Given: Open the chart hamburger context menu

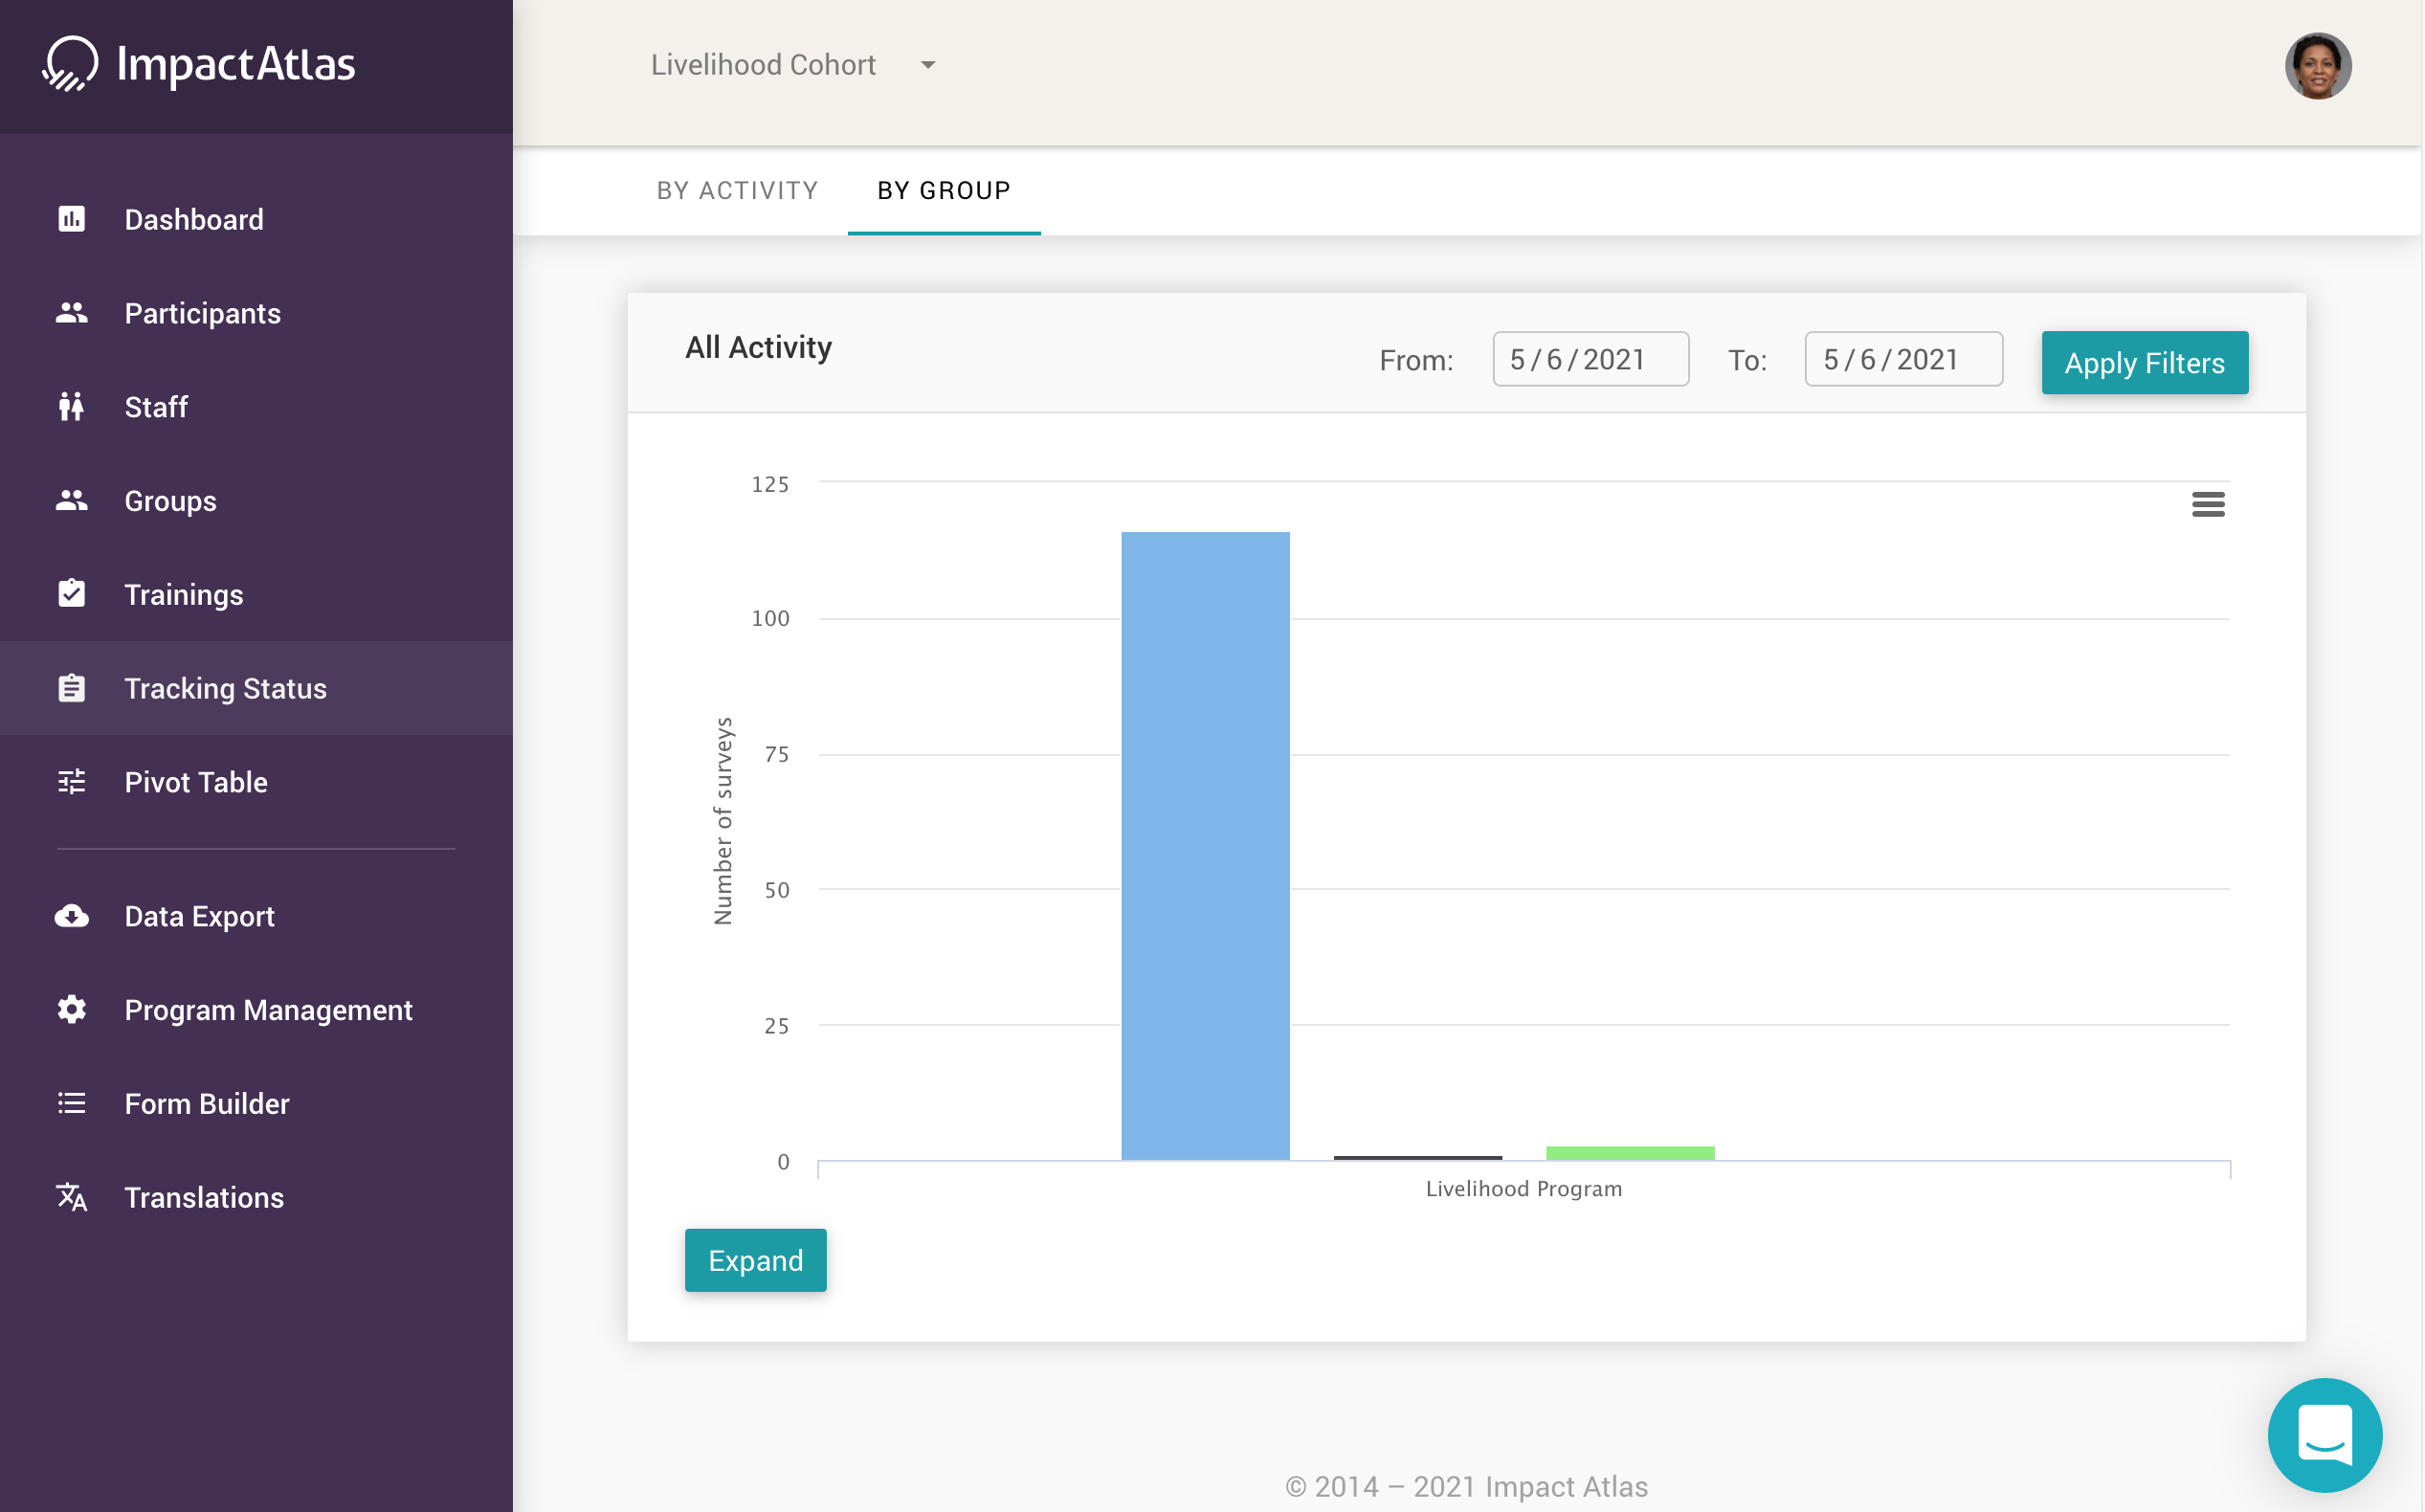Looking at the screenshot, I should pos(2207,504).
